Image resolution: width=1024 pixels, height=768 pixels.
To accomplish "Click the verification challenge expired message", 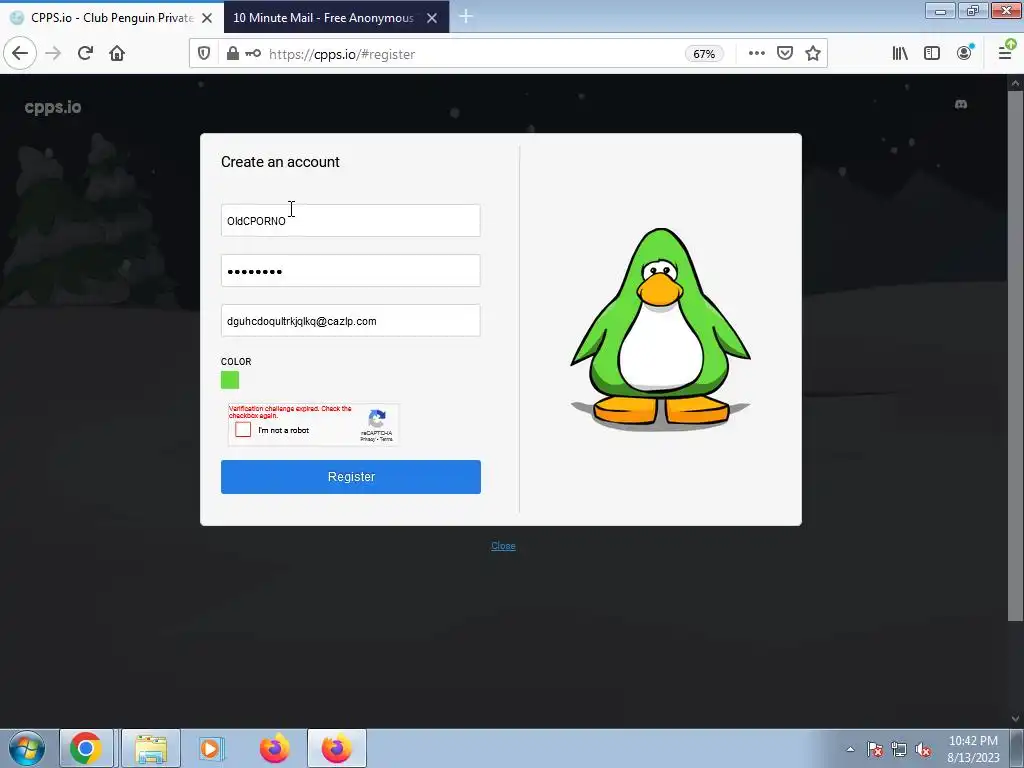I will click(x=290, y=411).
